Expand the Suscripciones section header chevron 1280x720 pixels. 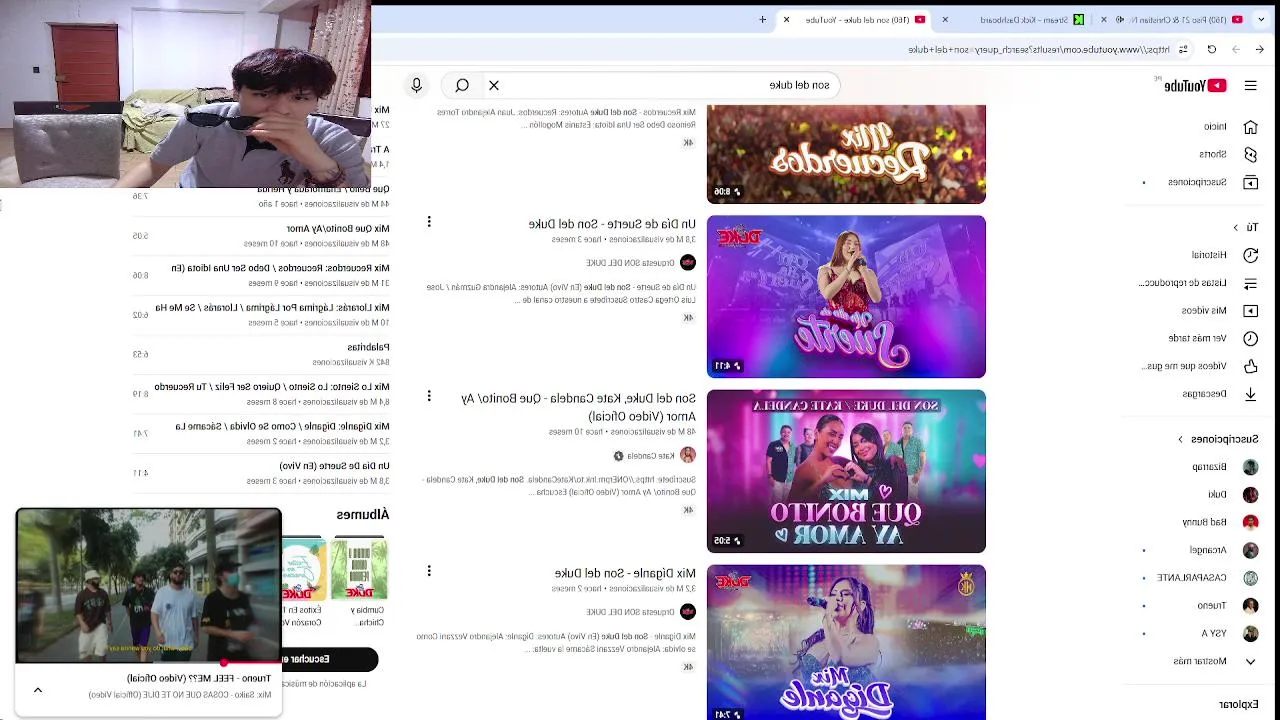coord(1180,439)
